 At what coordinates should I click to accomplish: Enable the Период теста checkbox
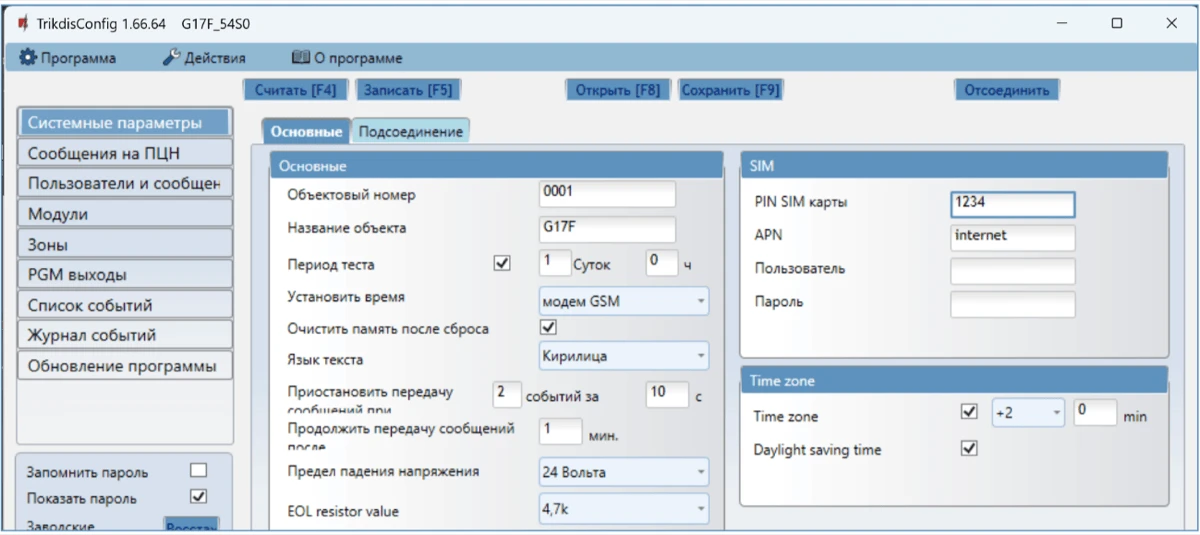pos(502,264)
